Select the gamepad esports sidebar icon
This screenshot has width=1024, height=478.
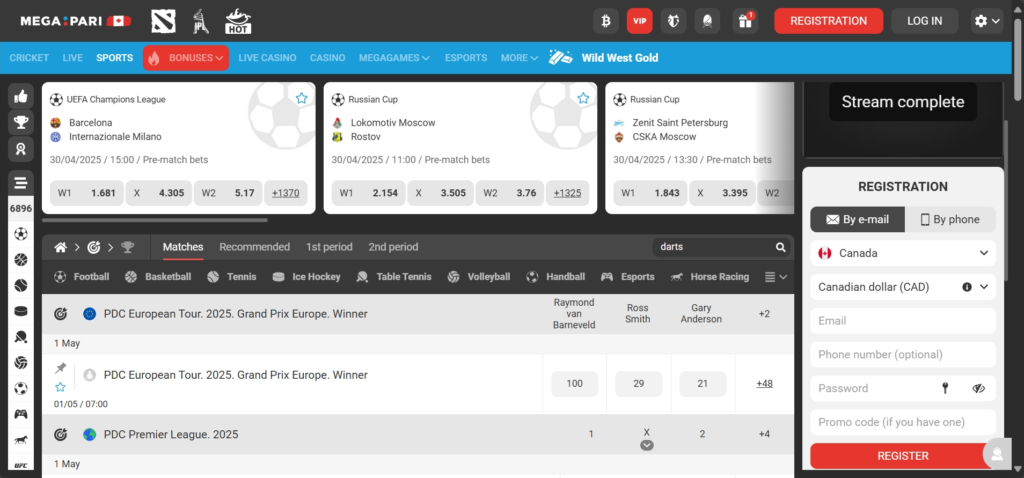click(x=21, y=414)
